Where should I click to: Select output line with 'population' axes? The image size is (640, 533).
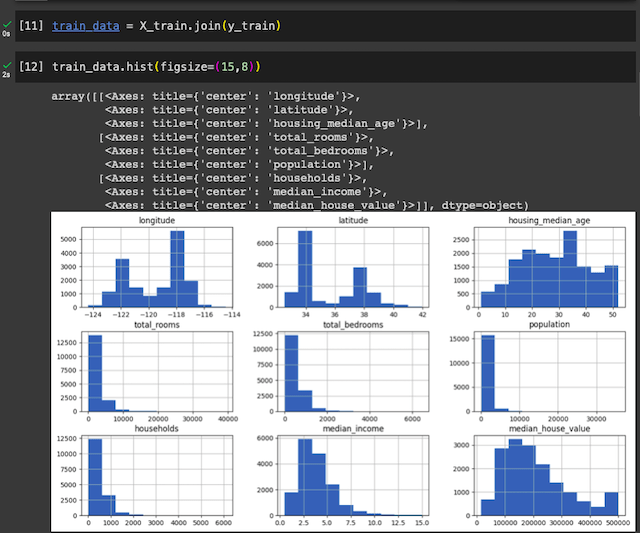239,164
